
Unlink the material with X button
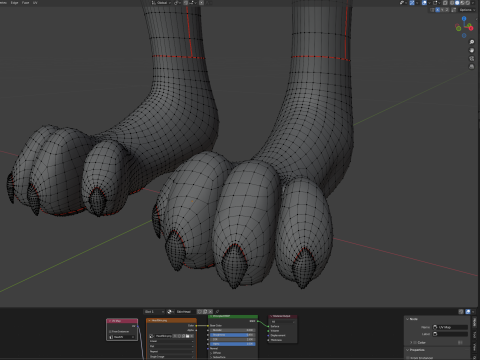tap(210, 312)
